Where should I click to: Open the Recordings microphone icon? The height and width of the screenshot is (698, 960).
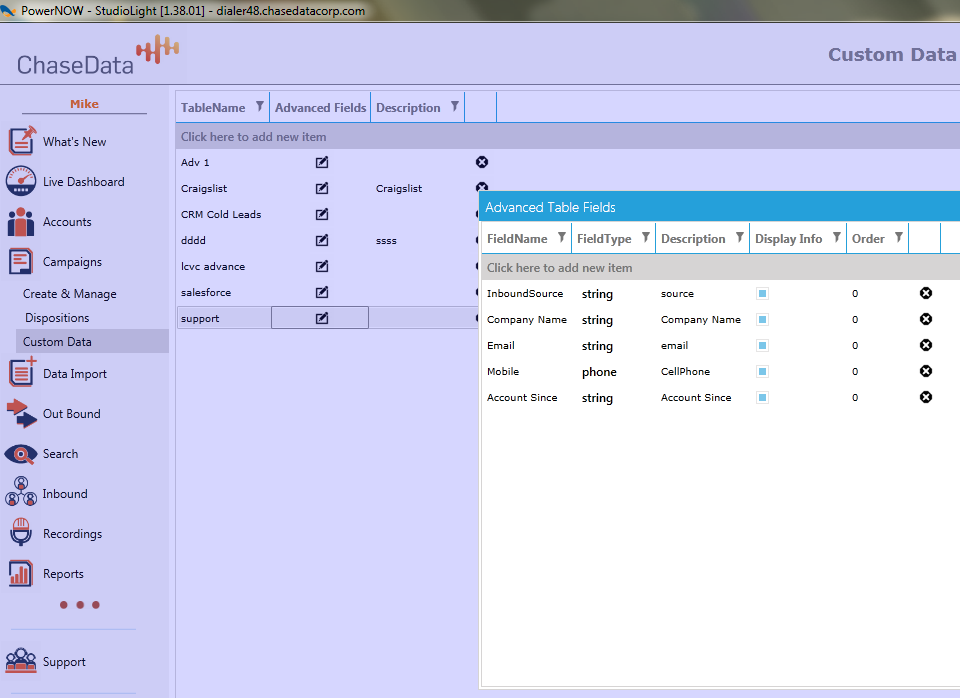point(21,534)
